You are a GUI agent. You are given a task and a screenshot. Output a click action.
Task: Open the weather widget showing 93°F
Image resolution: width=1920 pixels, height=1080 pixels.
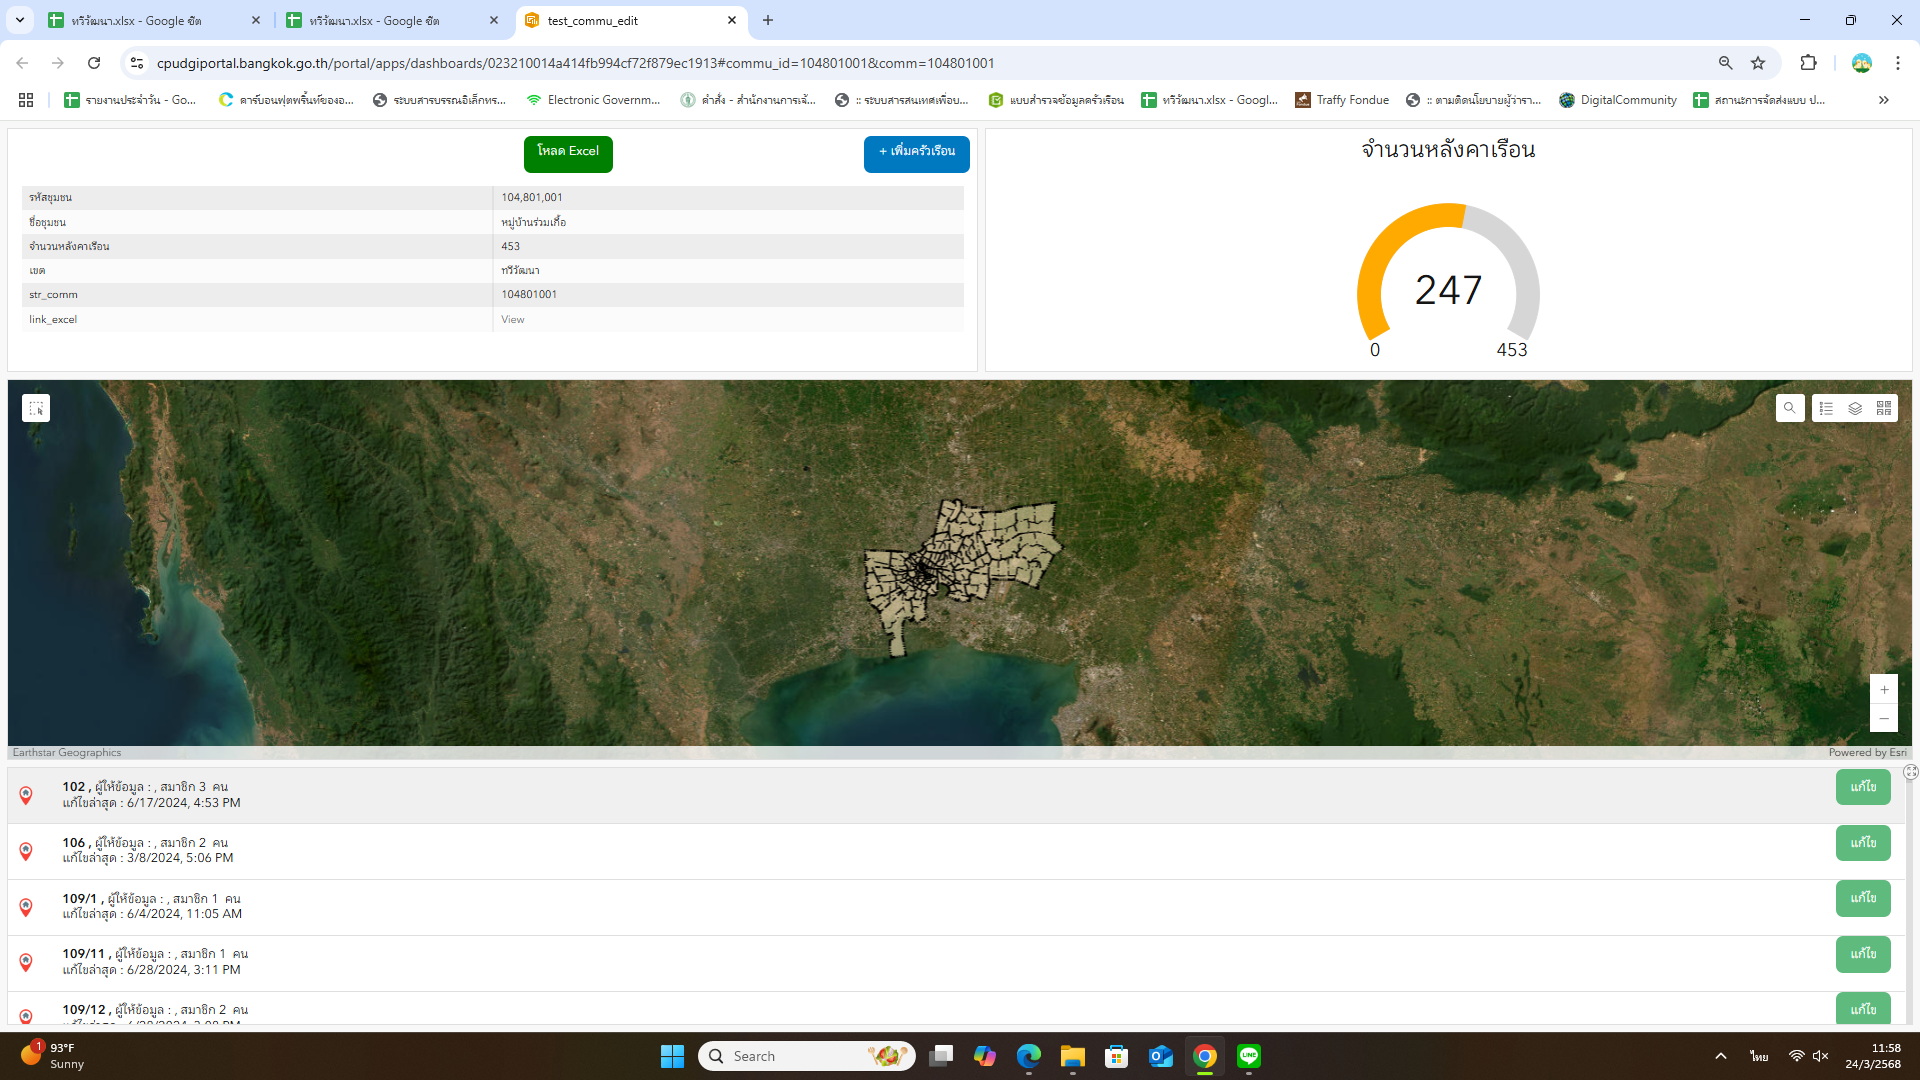[52, 1056]
